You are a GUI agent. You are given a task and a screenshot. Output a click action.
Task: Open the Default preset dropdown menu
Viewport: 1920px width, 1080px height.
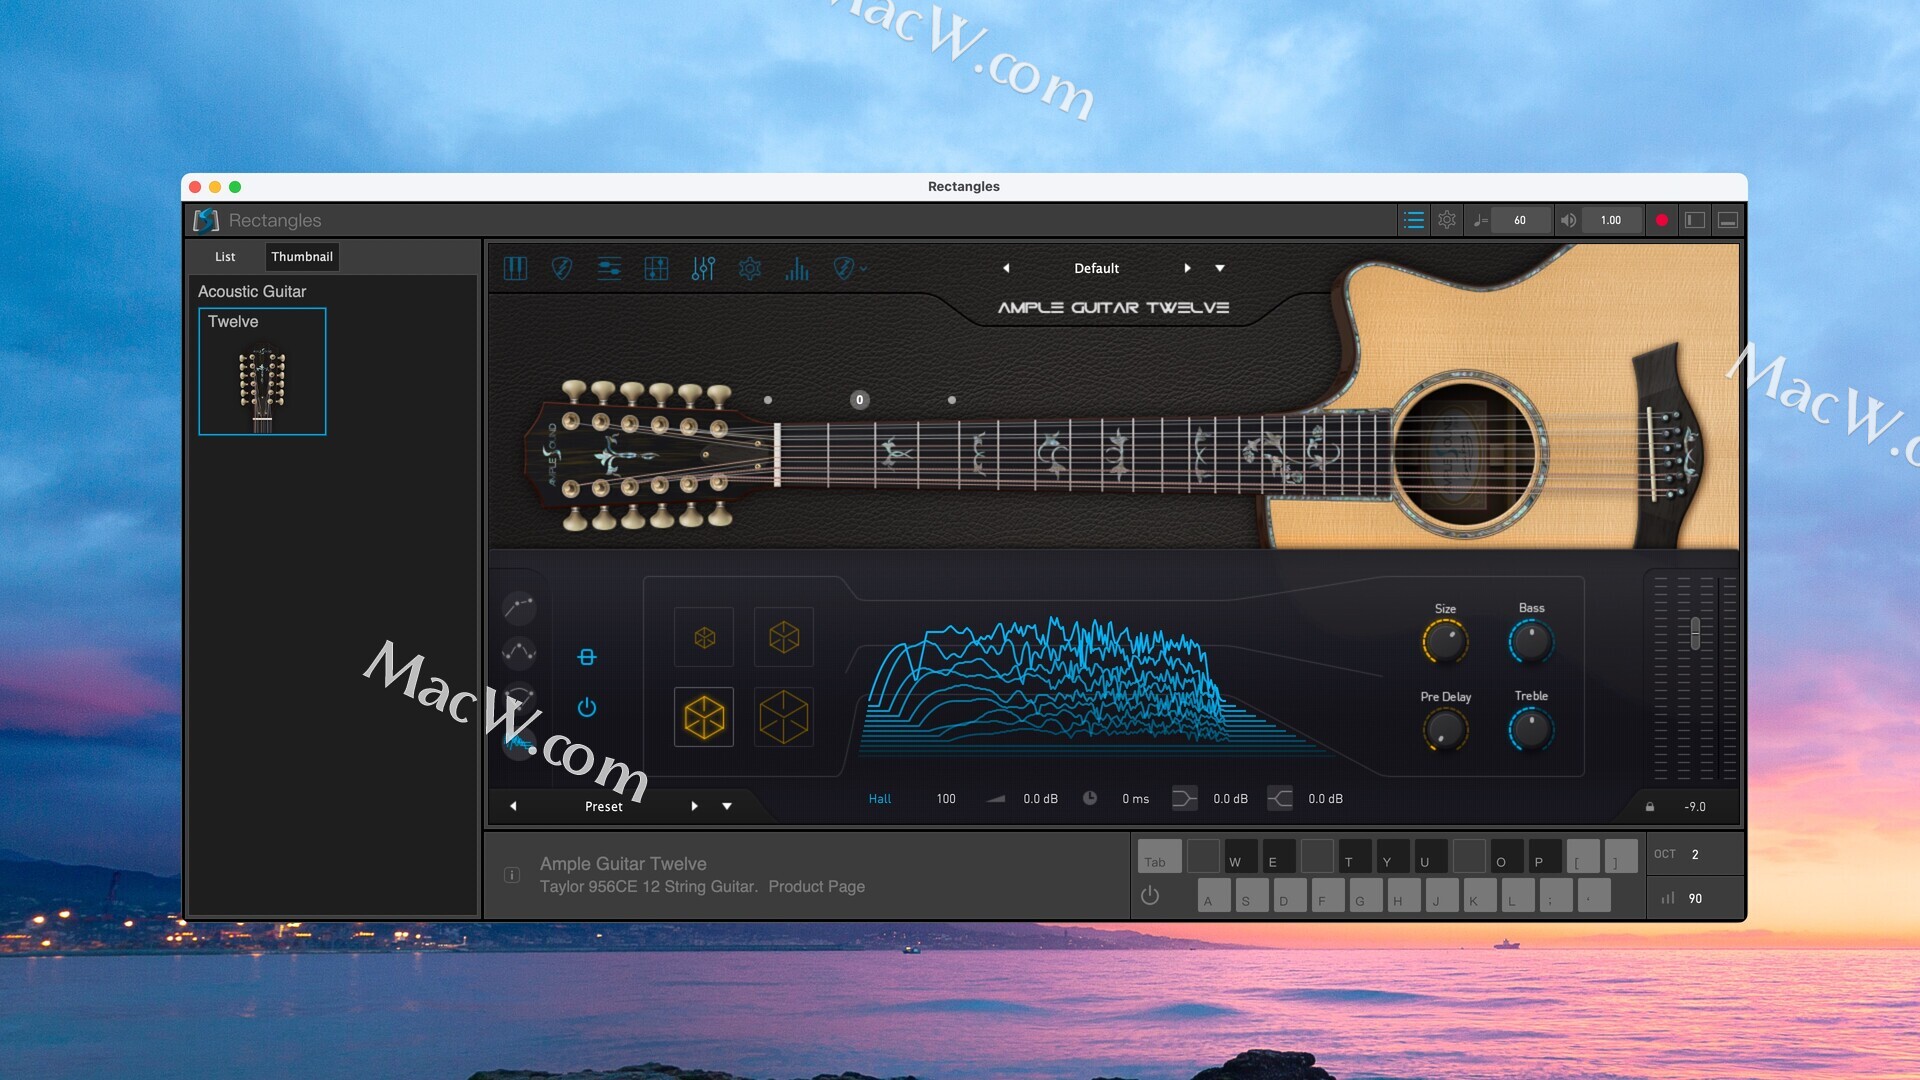click(x=1220, y=268)
